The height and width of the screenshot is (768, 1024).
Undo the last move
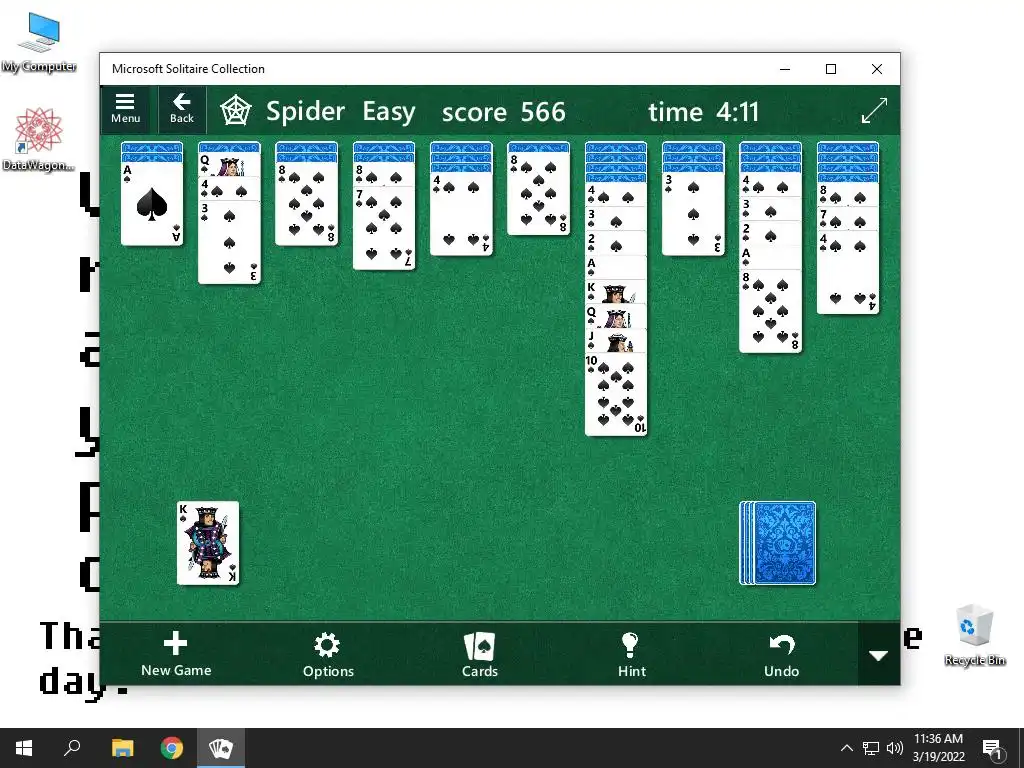point(781,654)
